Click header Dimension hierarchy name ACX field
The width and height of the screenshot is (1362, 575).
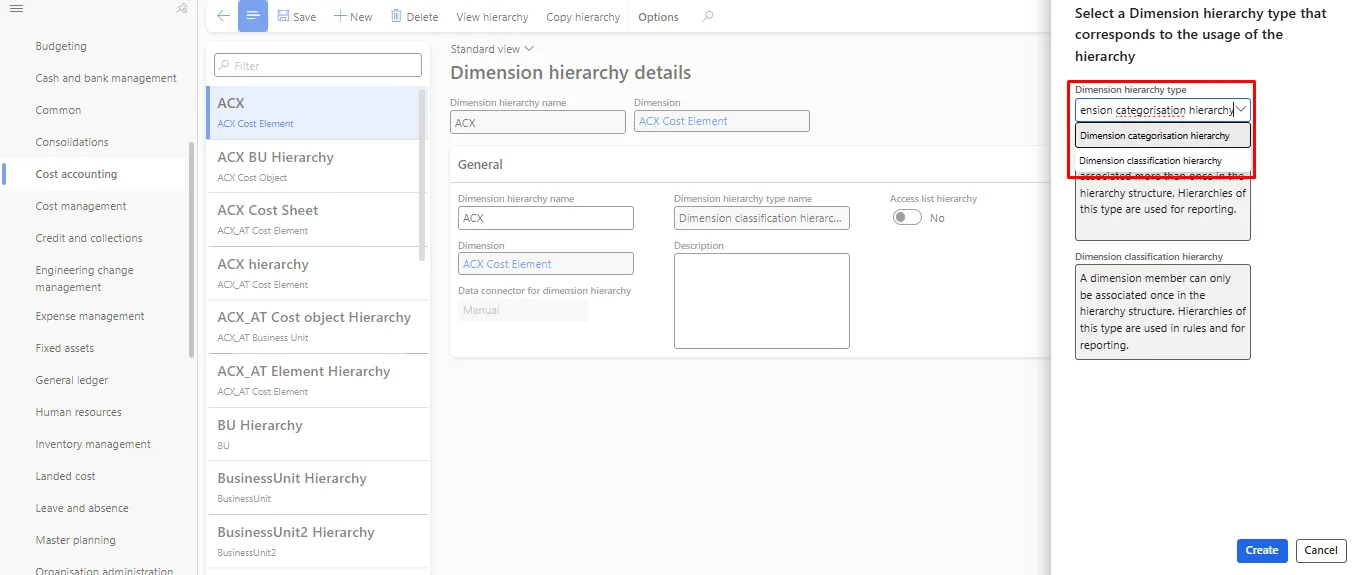coord(538,121)
